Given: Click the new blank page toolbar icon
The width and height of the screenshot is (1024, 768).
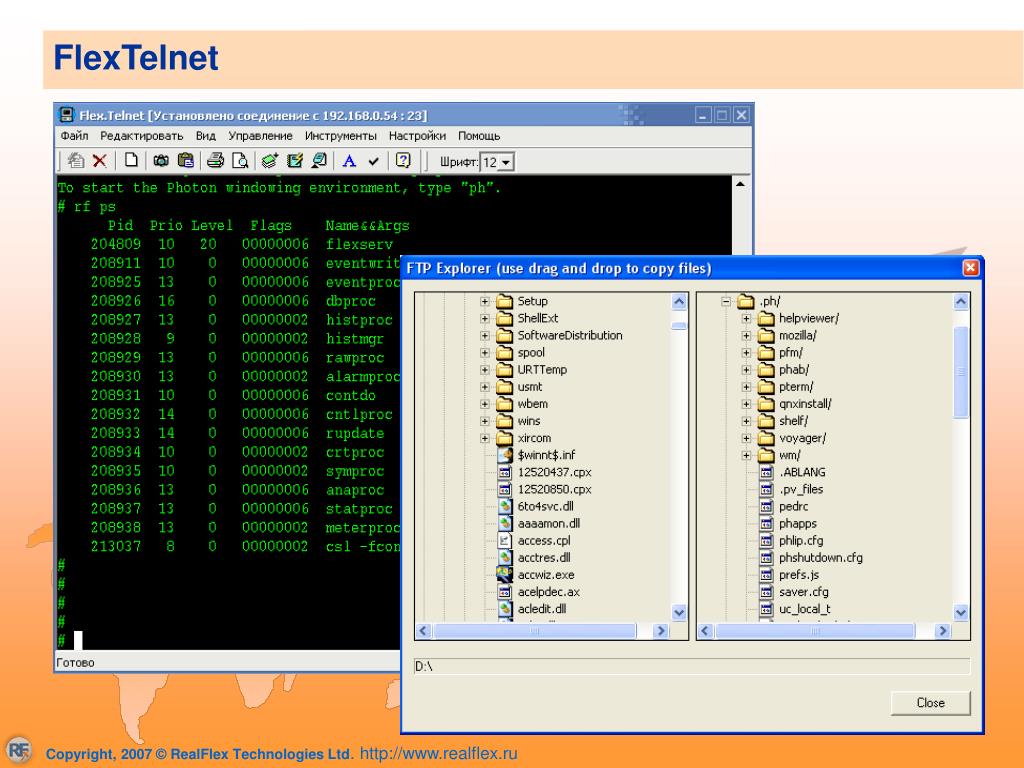Looking at the screenshot, I should pyautogui.click(x=131, y=160).
